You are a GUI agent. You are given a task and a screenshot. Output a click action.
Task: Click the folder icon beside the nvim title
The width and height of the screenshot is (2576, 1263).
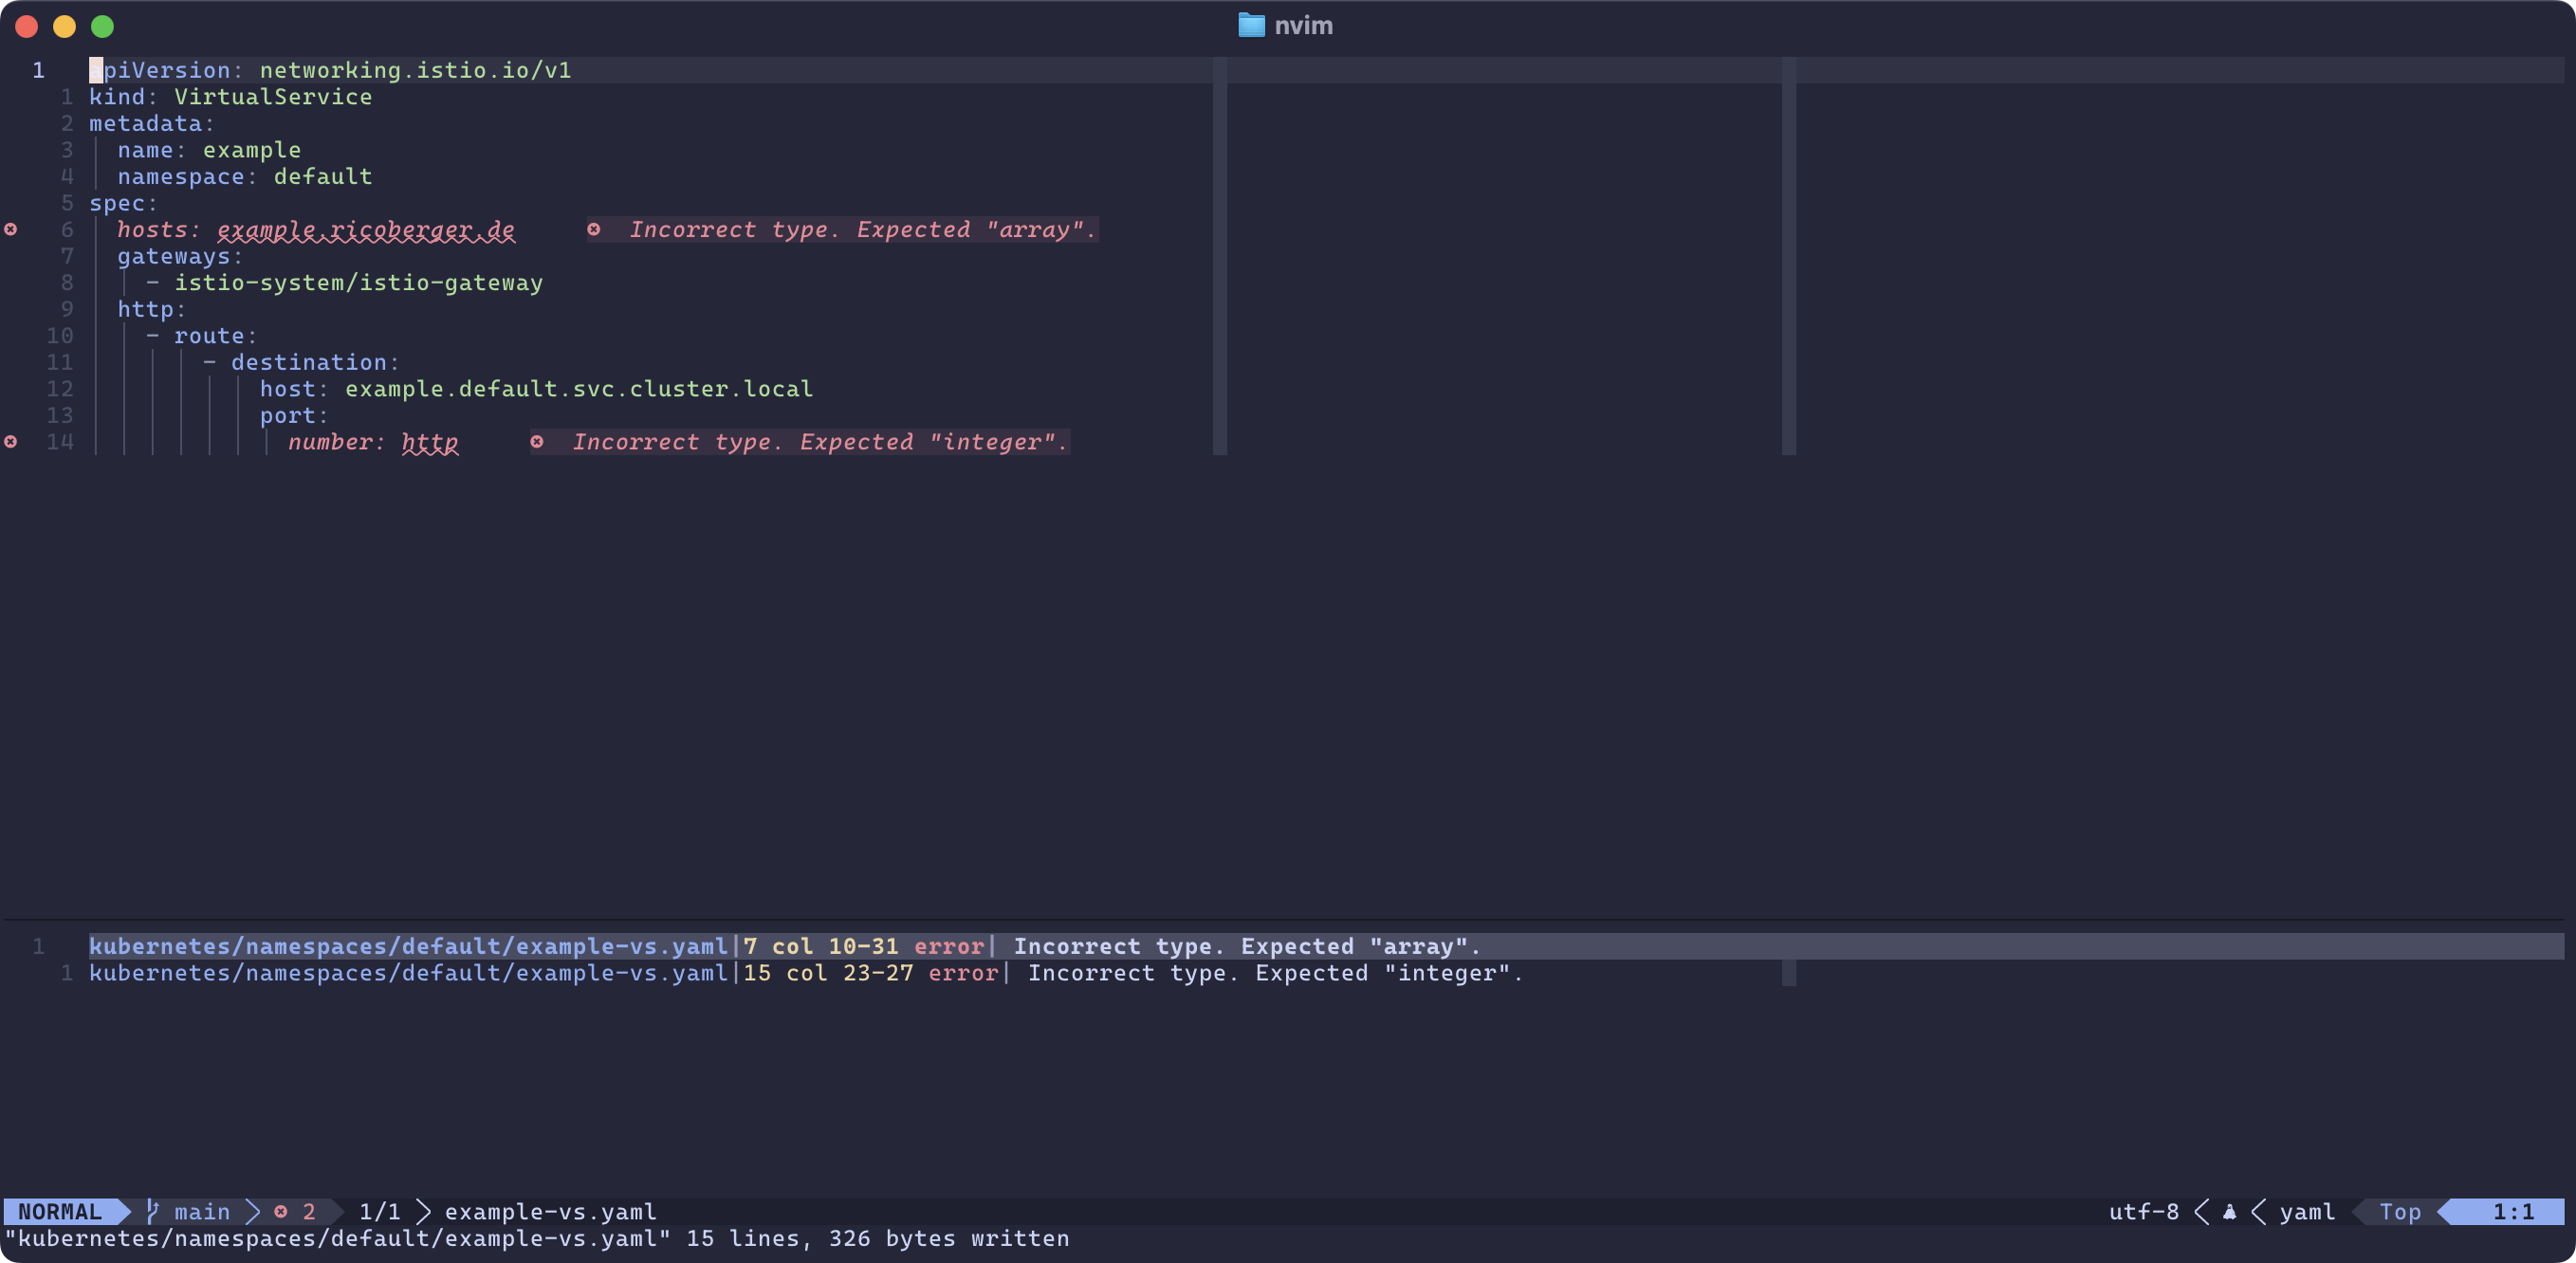click(x=1251, y=25)
